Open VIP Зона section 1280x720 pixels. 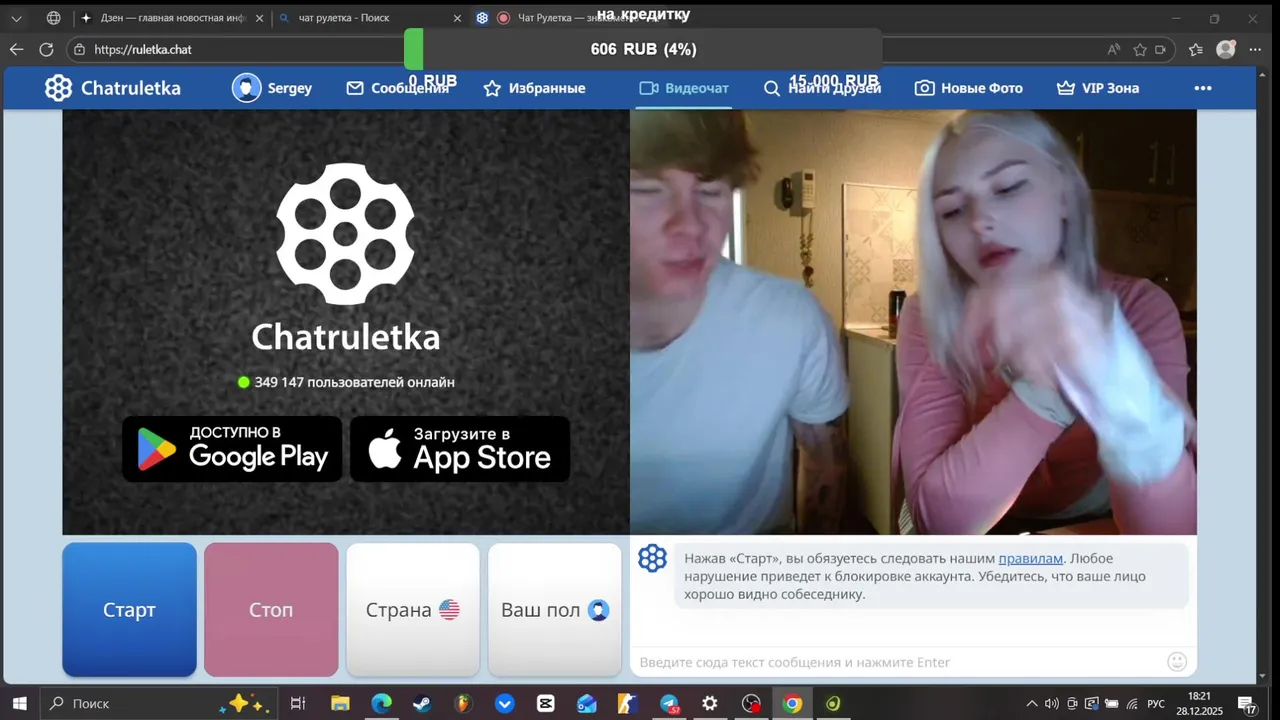pyautogui.click(x=1098, y=88)
